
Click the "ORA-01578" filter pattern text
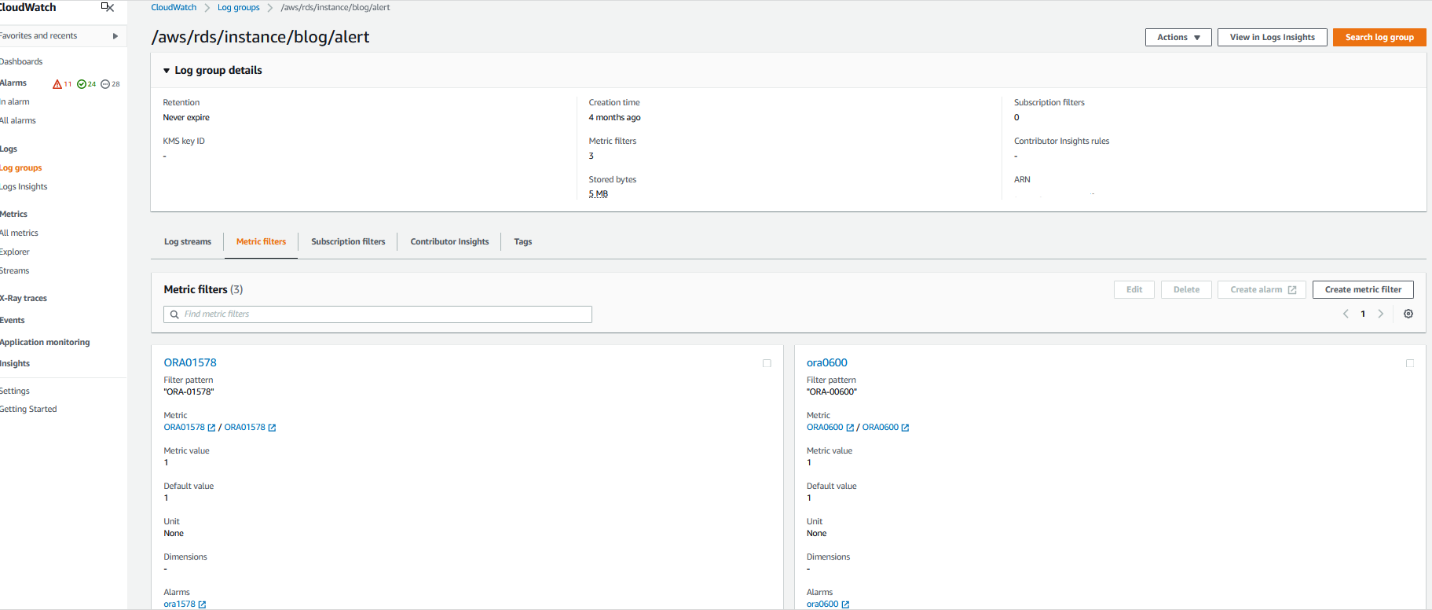tap(189, 391)
